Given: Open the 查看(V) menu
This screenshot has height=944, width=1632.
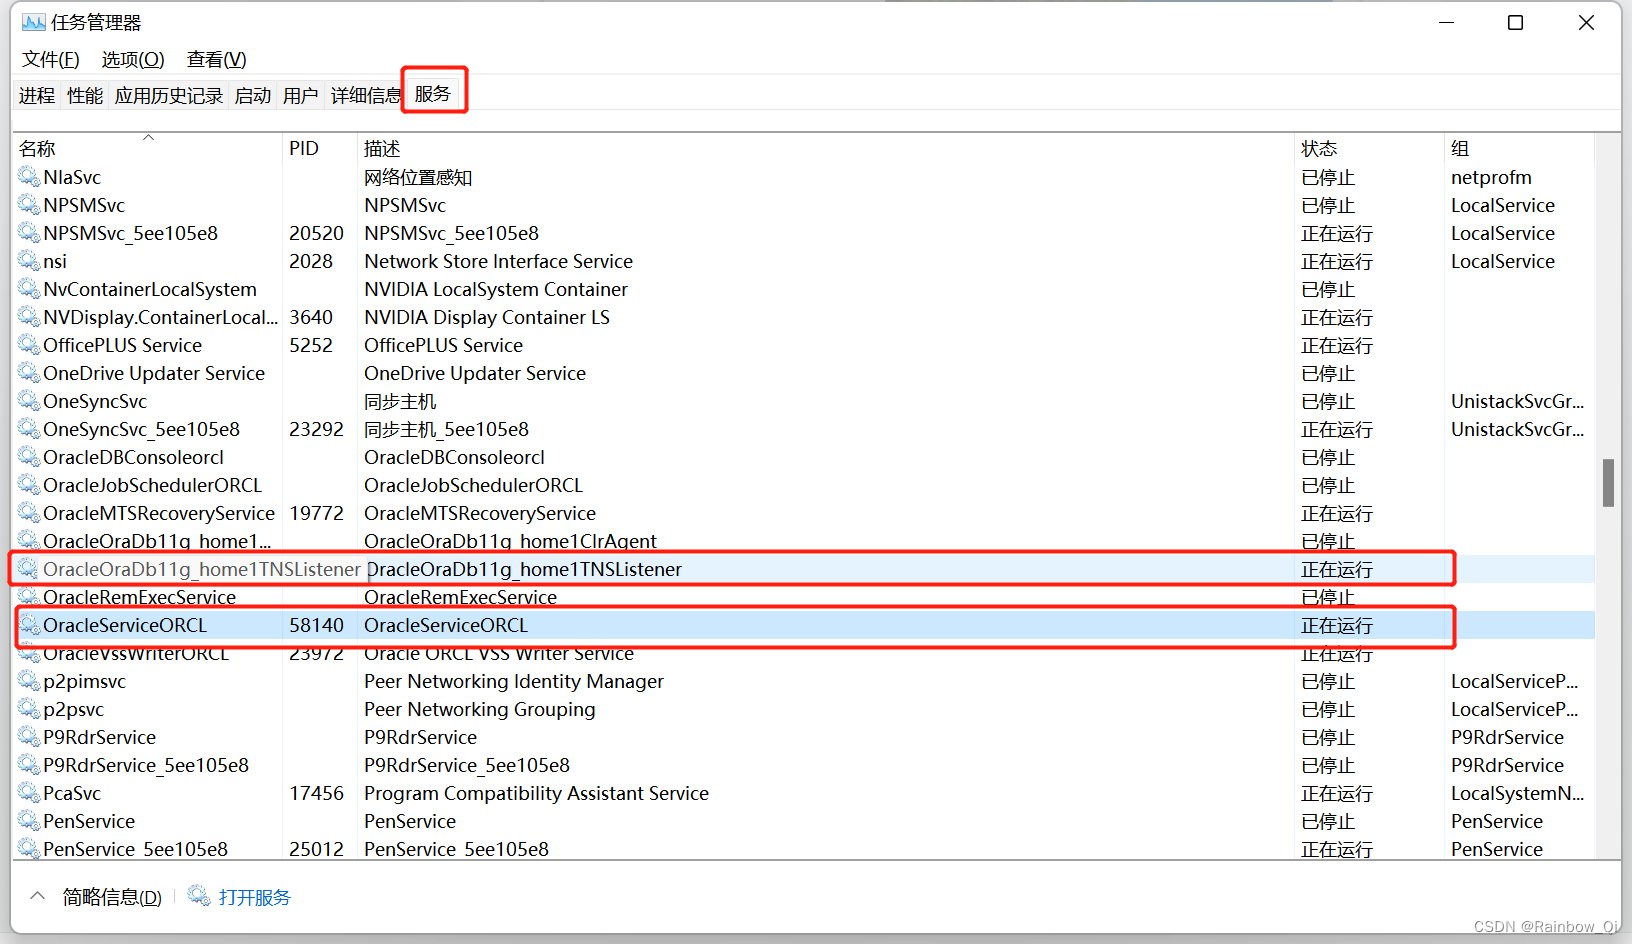Looking at the screenshot, I should [217, 59].
